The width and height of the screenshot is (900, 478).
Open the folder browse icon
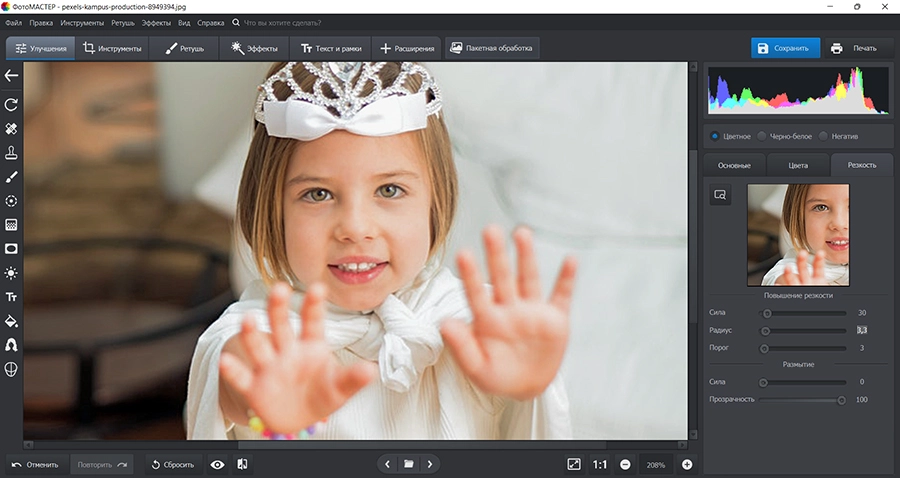pyautogui.click(x=409, y=464)
